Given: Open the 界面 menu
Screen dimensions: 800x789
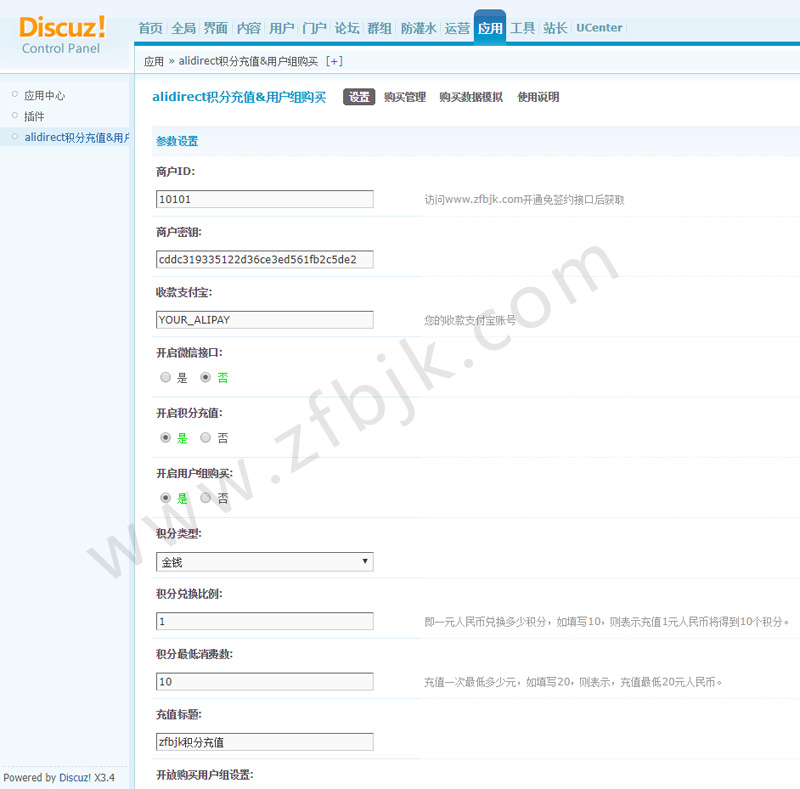Looking at the screenshot, I should [216, 28].
